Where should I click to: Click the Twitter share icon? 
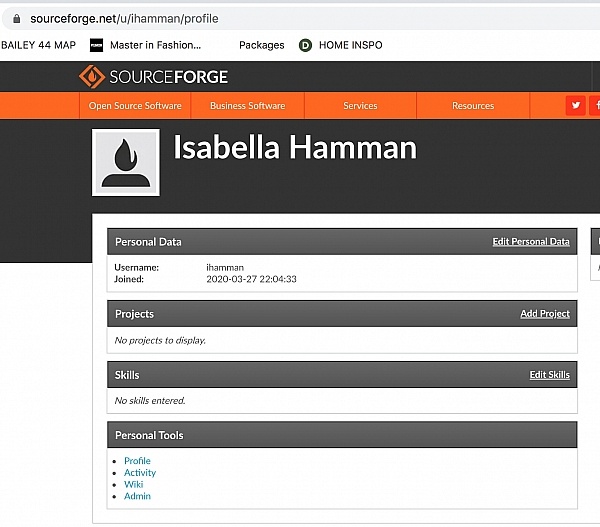click(575, 106)
